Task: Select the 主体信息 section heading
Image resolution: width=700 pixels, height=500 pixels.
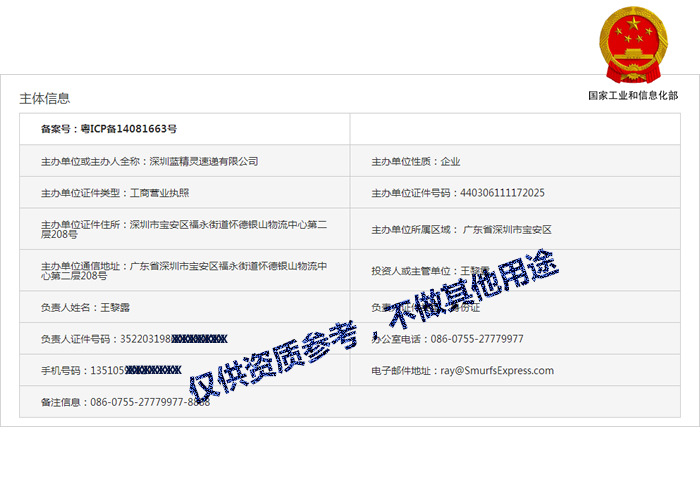Action: tap(45, 98)
